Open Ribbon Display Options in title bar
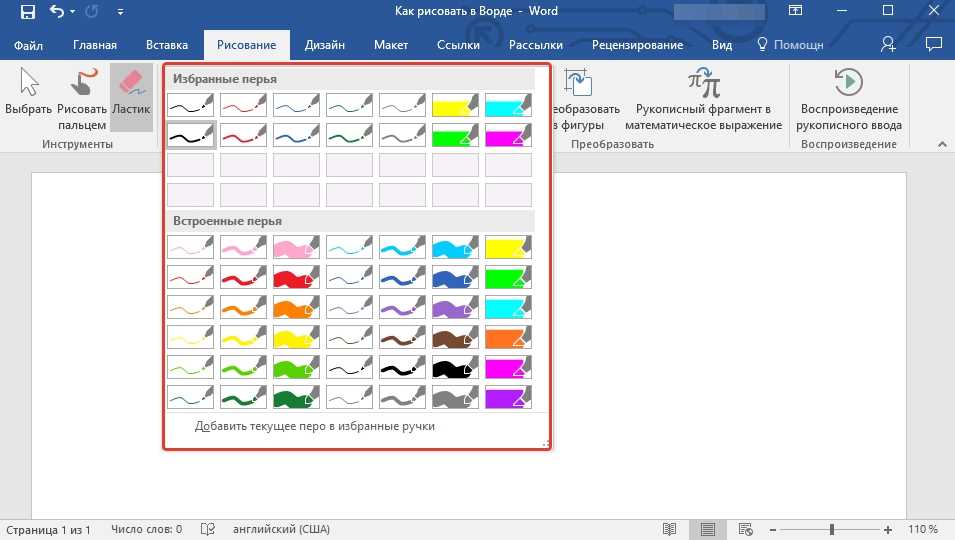 [x=796, y=12]
